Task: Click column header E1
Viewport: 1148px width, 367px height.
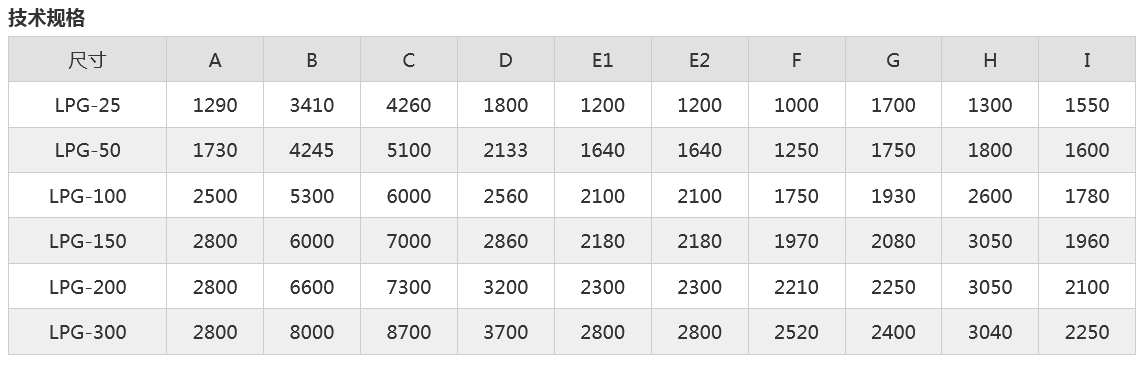Action: [x=603, y=59]
